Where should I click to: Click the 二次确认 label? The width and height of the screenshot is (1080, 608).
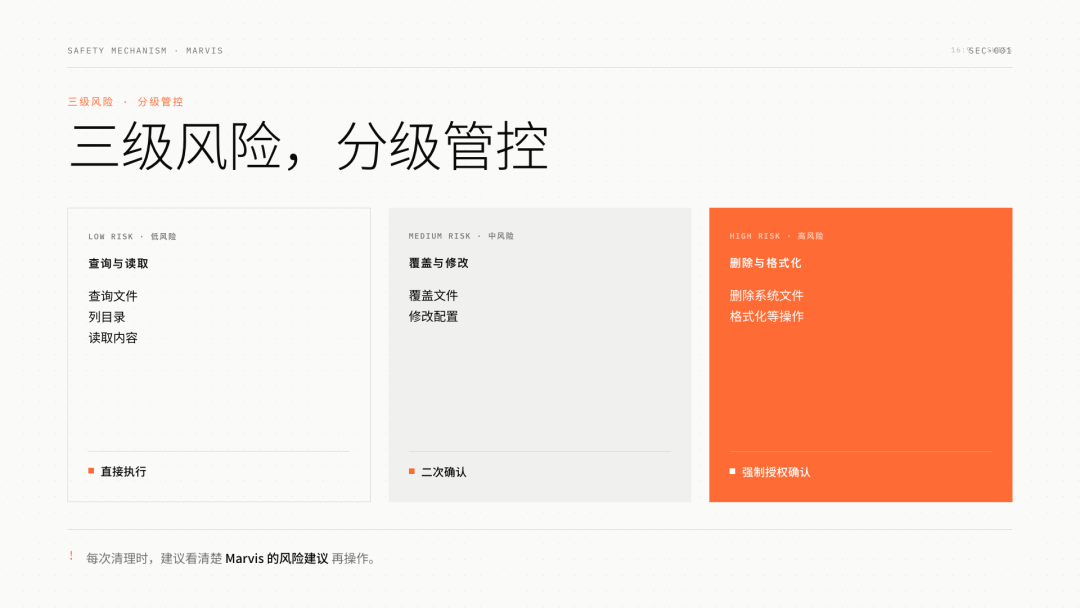click(444, 472)
